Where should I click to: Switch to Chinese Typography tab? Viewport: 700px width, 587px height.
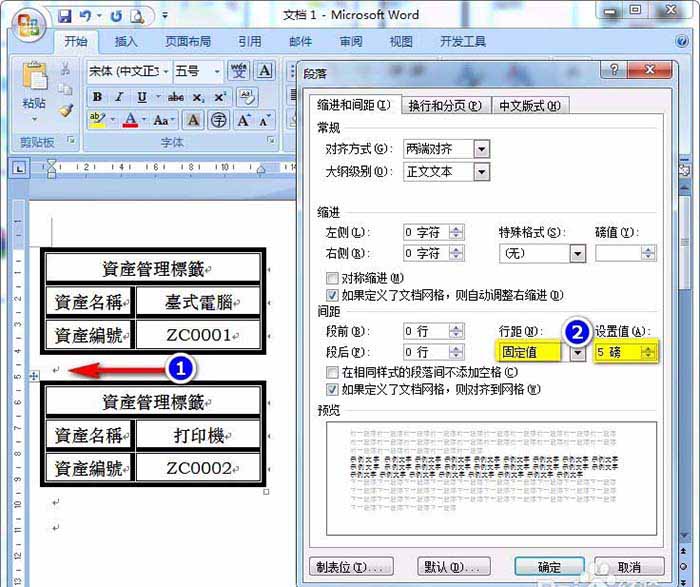(530, 106)
